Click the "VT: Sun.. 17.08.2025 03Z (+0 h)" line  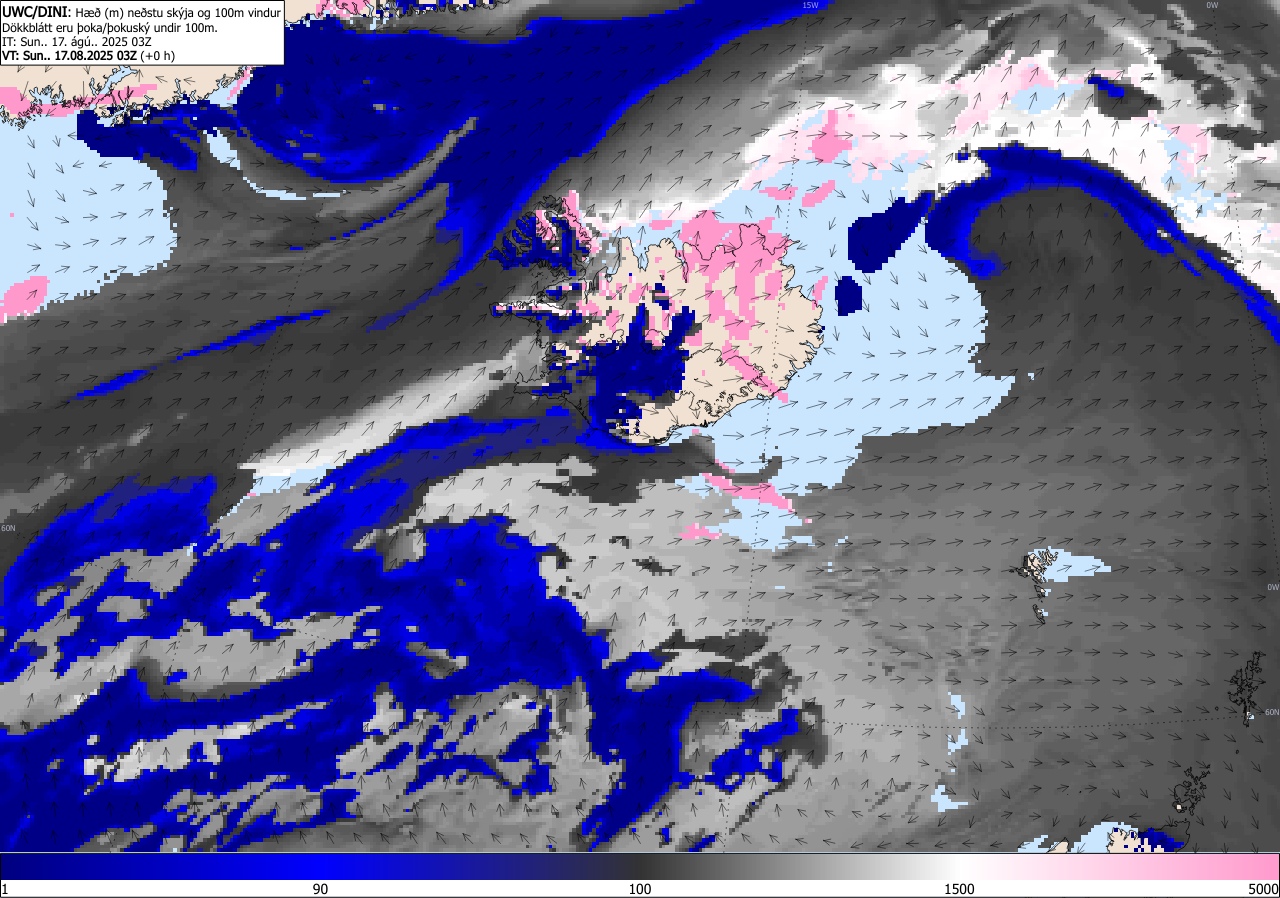tap(88, 56)
